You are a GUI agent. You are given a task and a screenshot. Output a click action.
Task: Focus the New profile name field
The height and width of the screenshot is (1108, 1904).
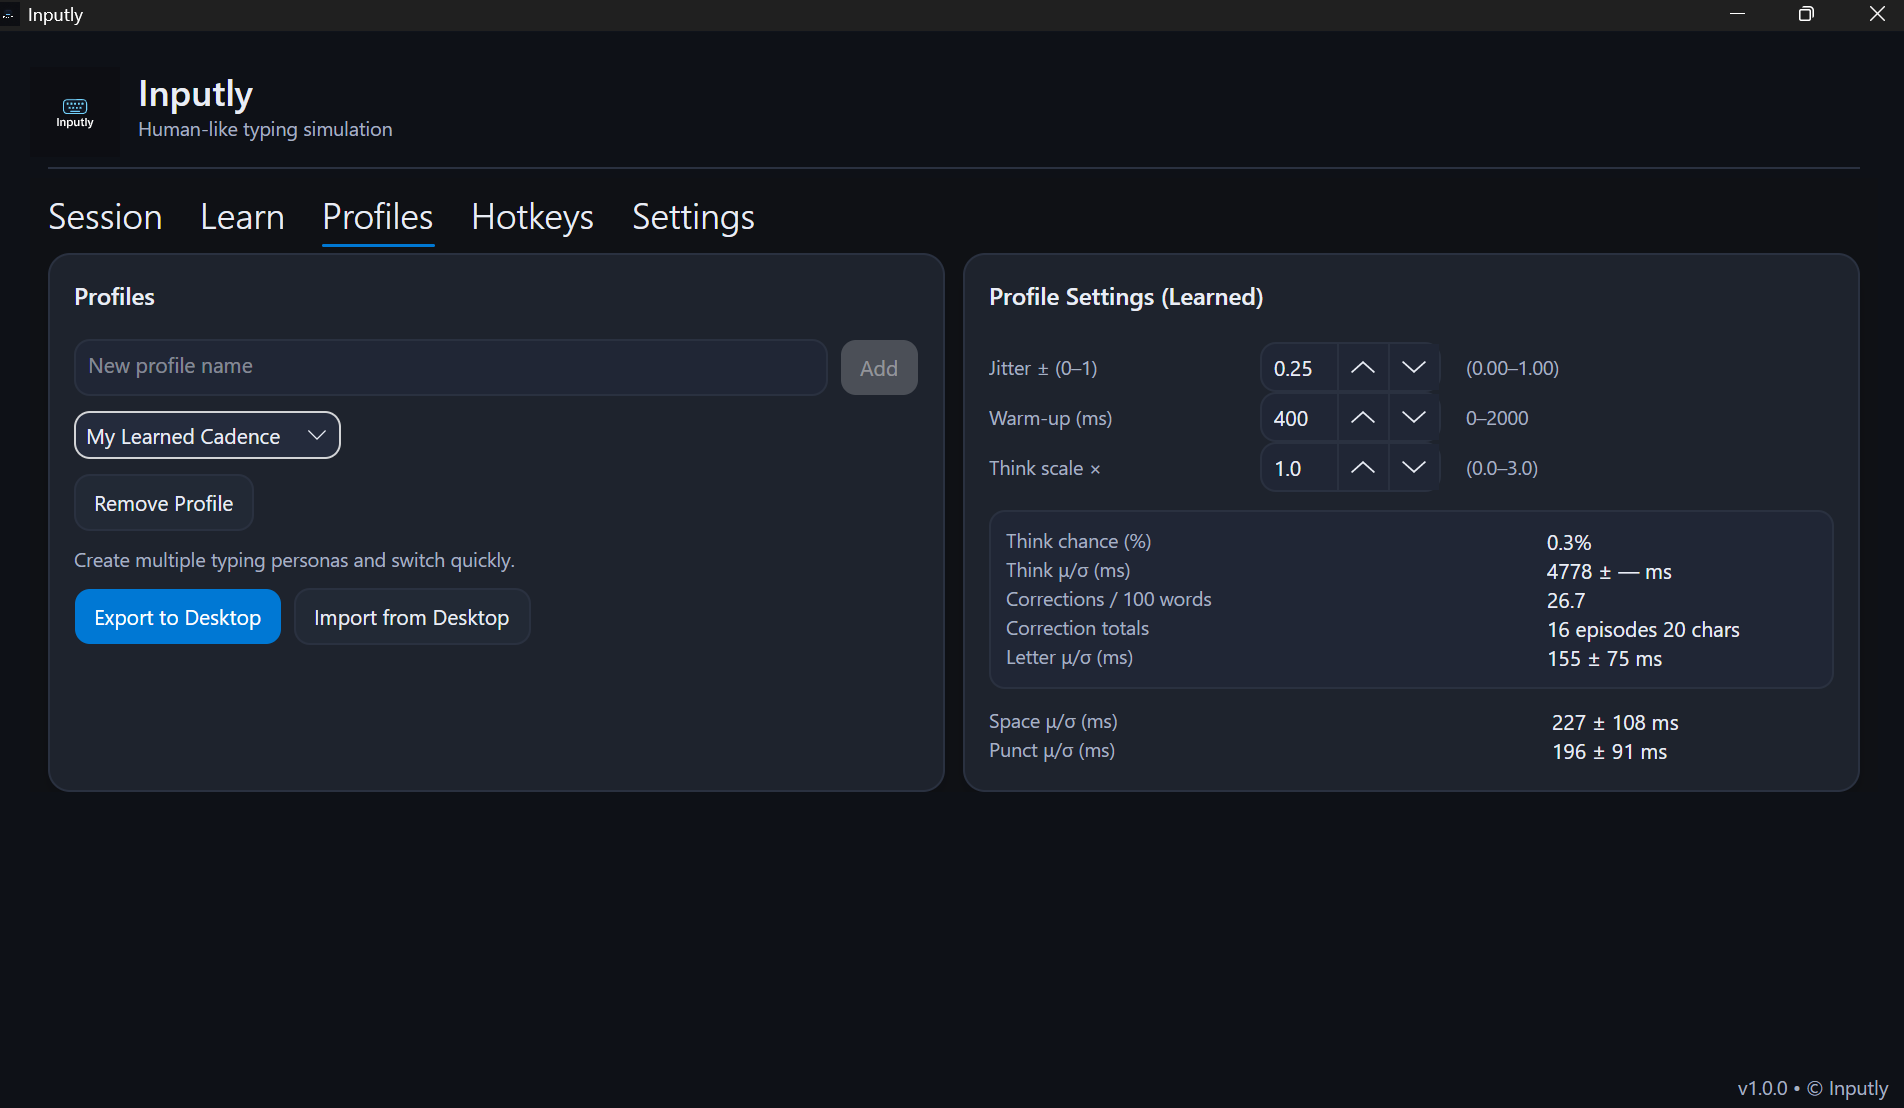tap(450, 367)
